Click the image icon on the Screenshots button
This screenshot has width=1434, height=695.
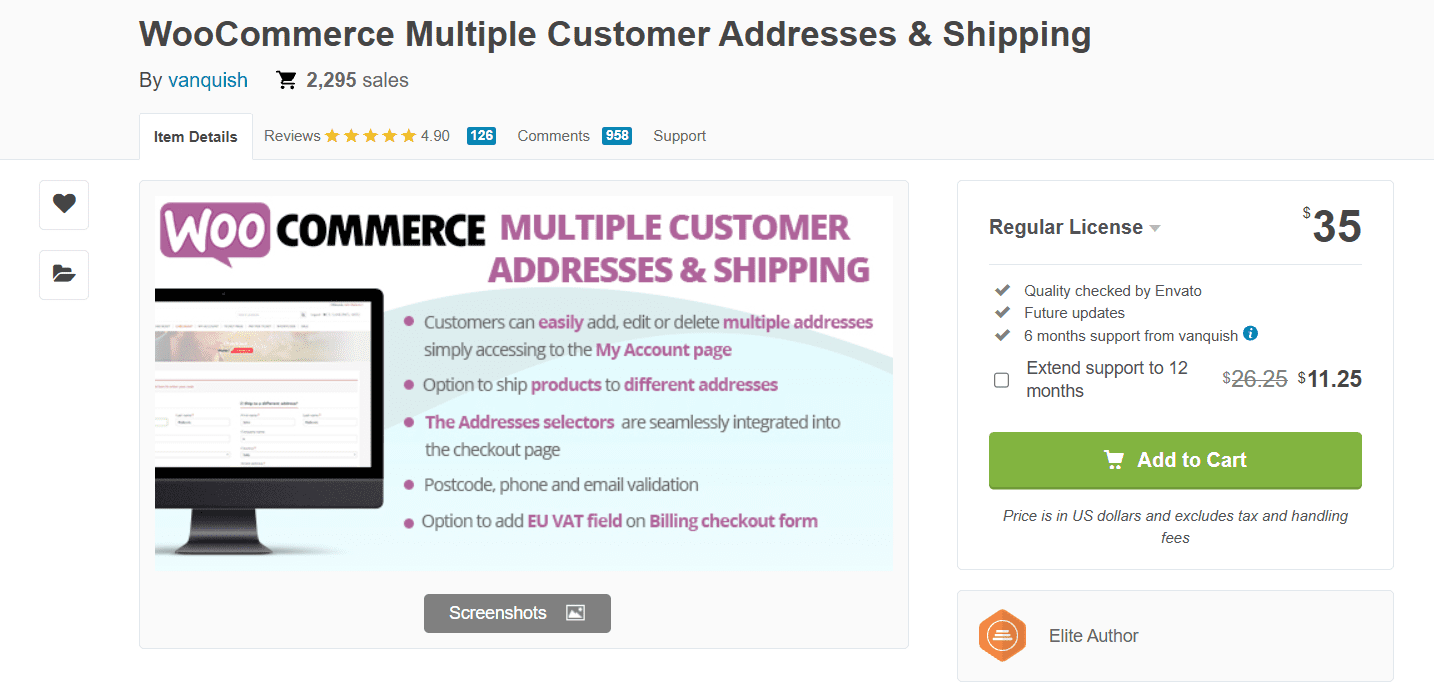pos(575,613)
